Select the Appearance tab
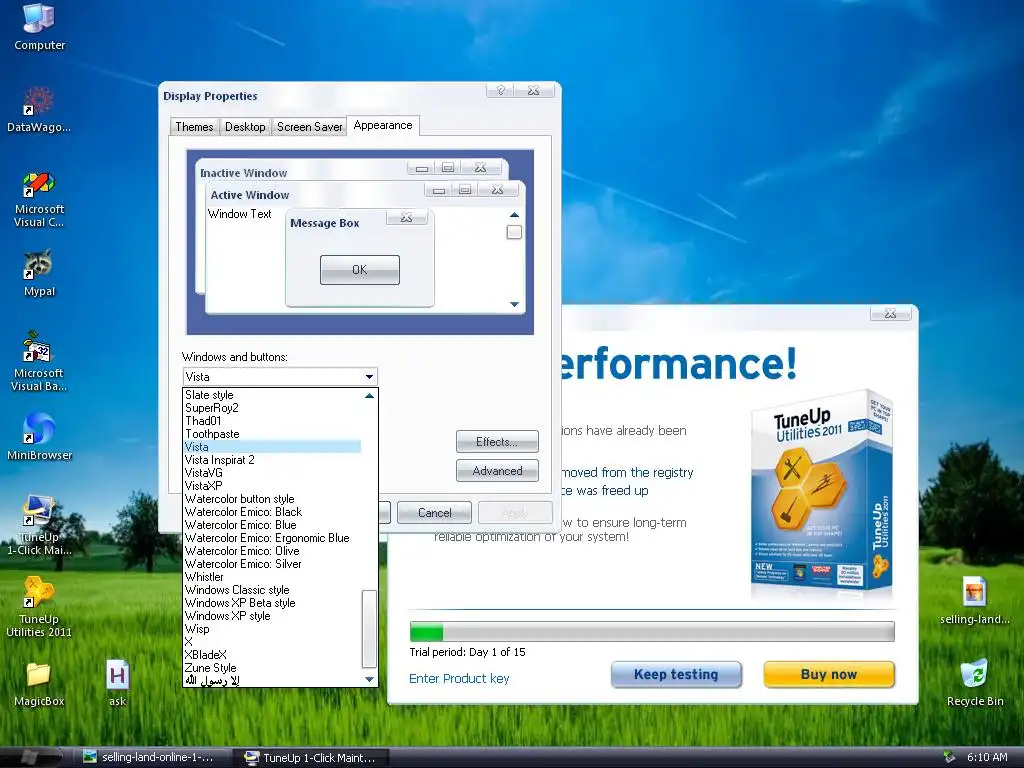 (383, 125)
